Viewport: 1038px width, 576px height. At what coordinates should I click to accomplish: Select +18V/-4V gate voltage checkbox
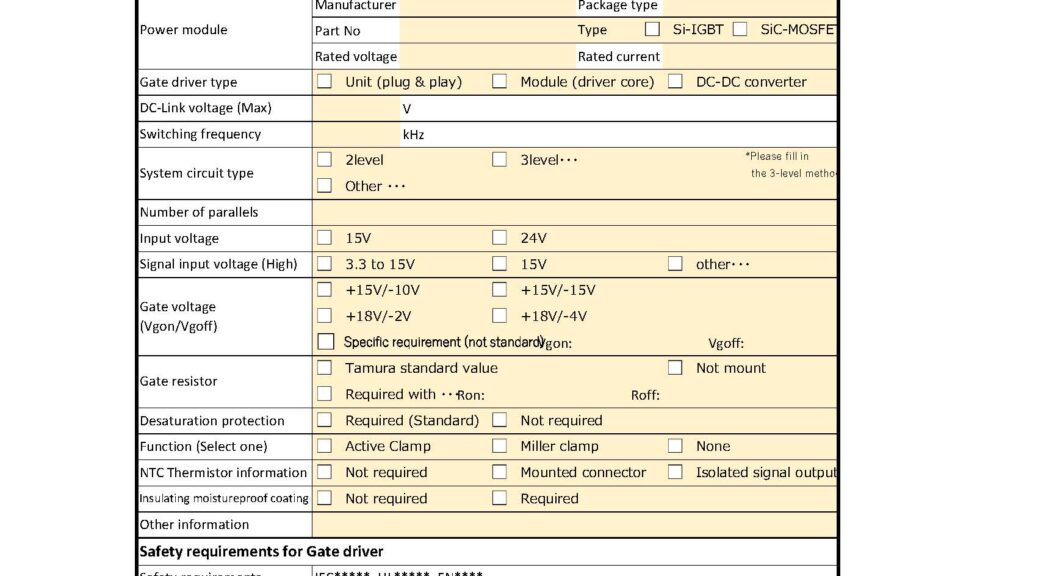(500, 316)
